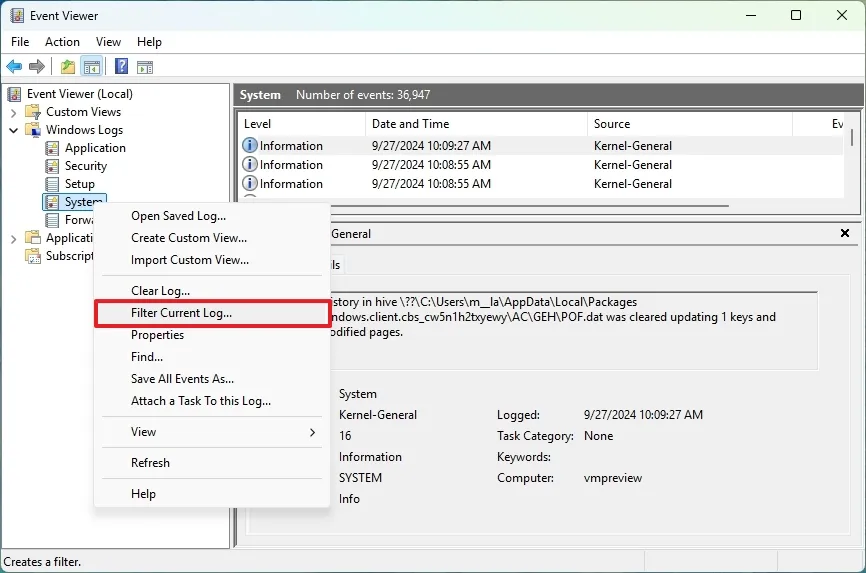The width and height of the screenshot is (866, 573).
Task: Click the blue Help question mark icon
Action: (x=121, y=67)
